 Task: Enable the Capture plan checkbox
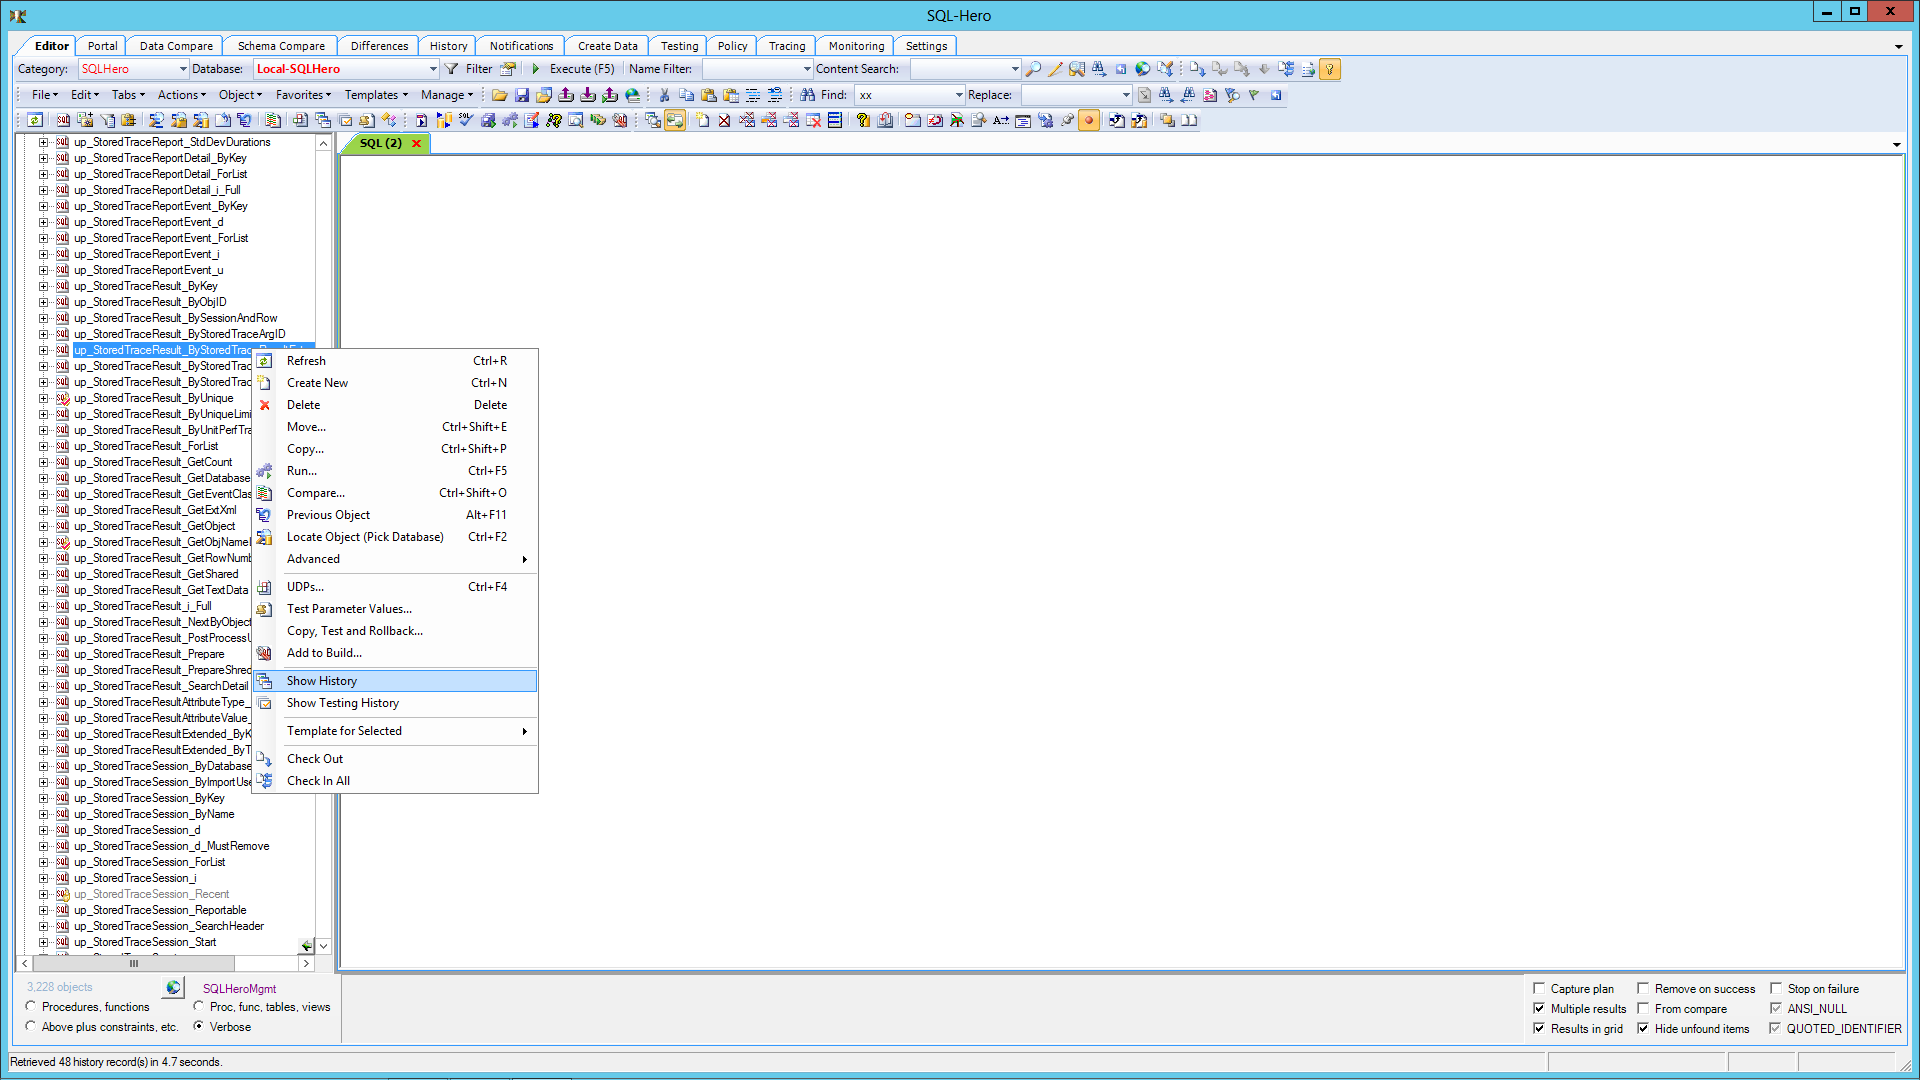(x=1539, y=988)
